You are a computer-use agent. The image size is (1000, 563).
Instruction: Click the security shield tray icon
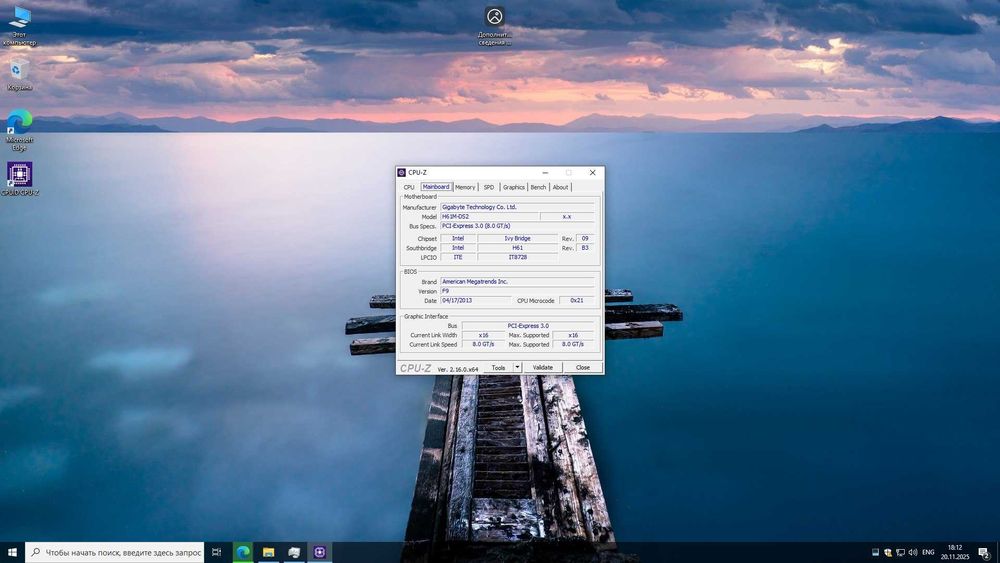coord(888,552)
